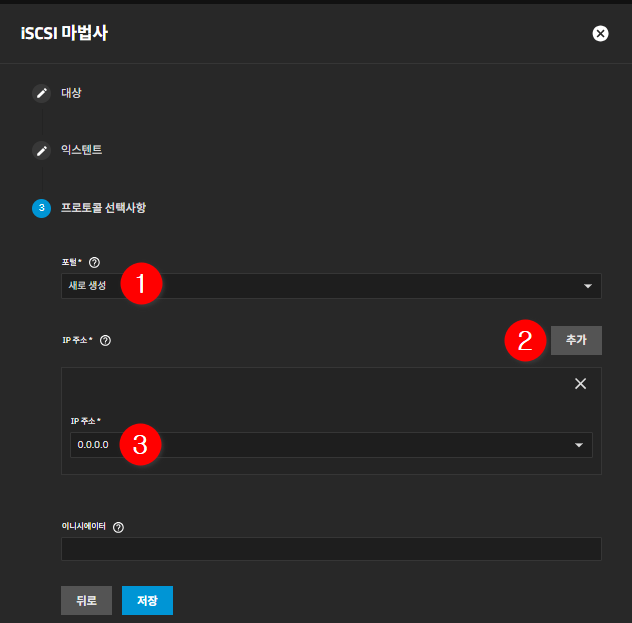Save with the 저장 button
This screenshot has height=623, width=632.
[147, 600]
